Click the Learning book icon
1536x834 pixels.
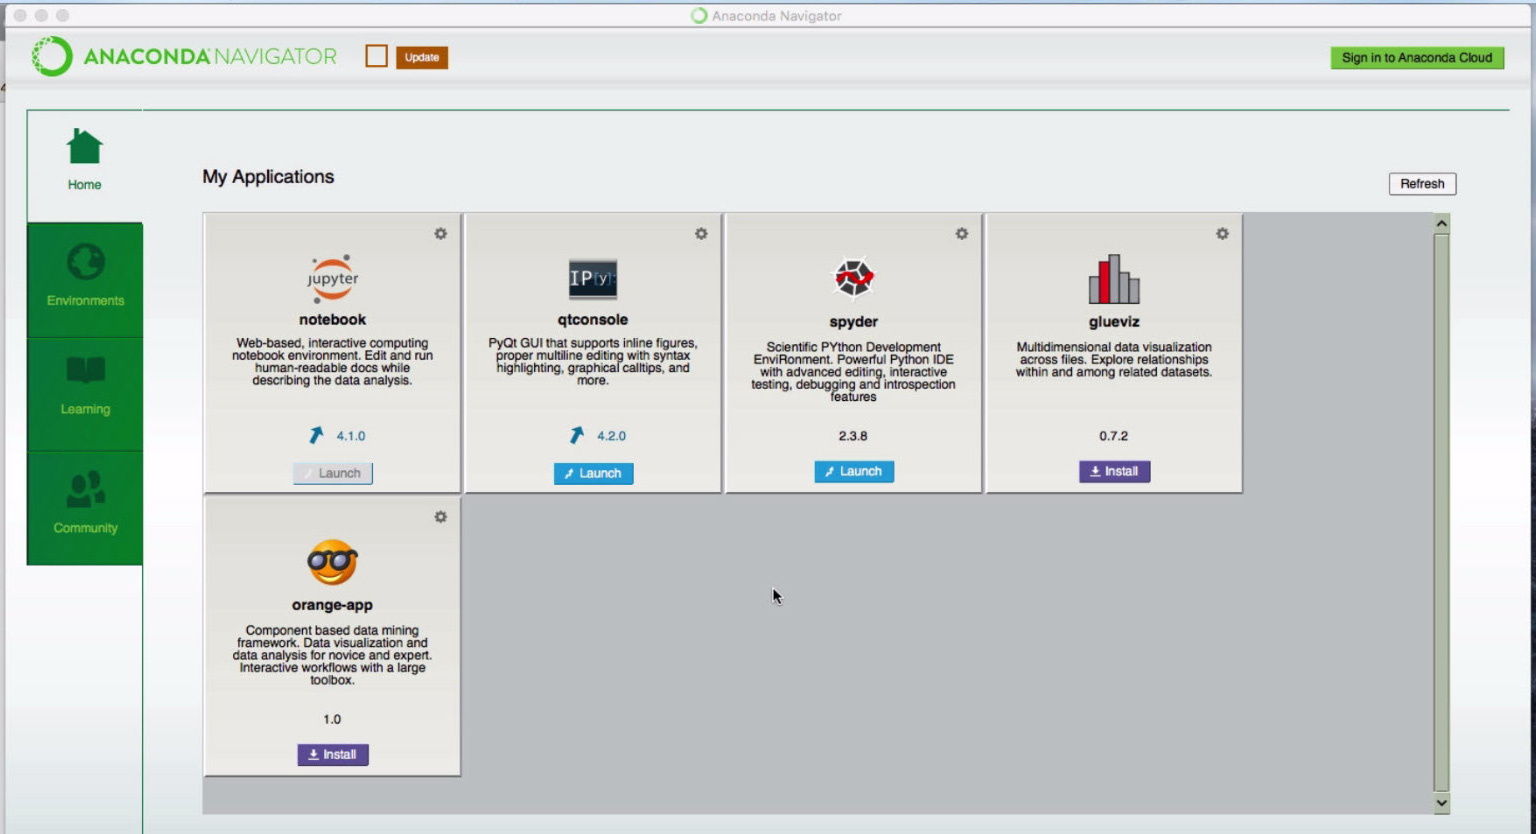(x=86, y=371)
